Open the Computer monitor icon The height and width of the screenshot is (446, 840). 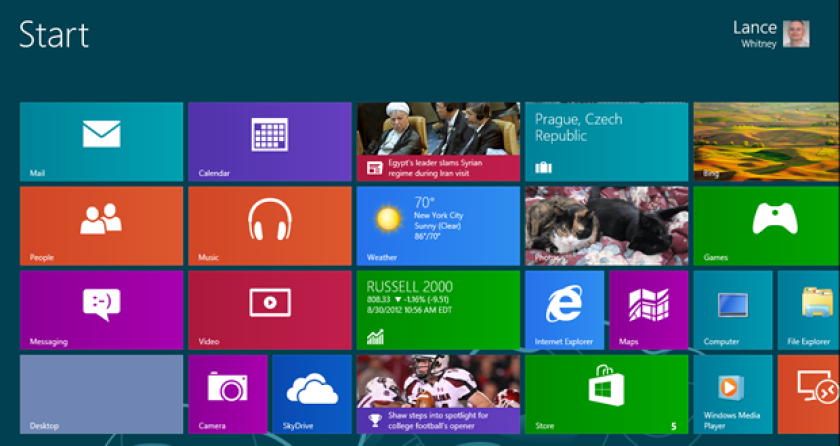(733, 305)
